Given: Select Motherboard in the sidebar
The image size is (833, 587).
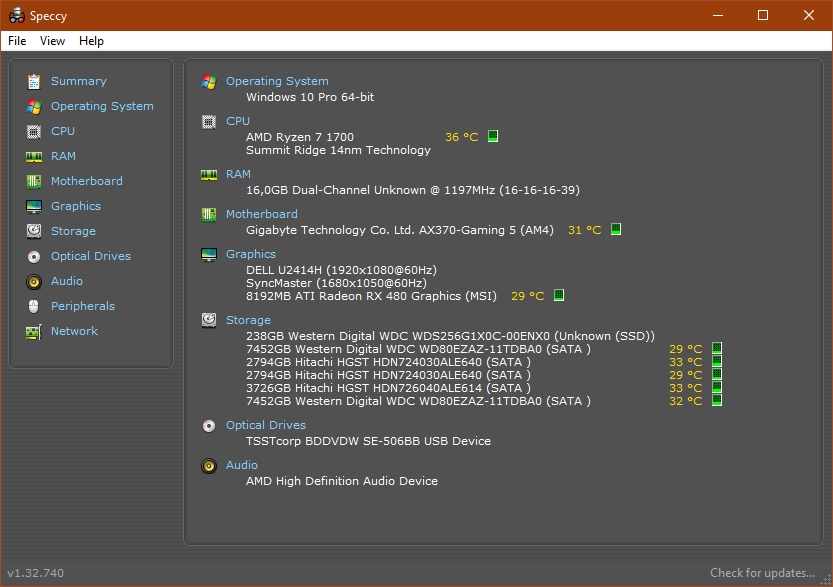Looking at the screenshot, I should coord(87,181).
